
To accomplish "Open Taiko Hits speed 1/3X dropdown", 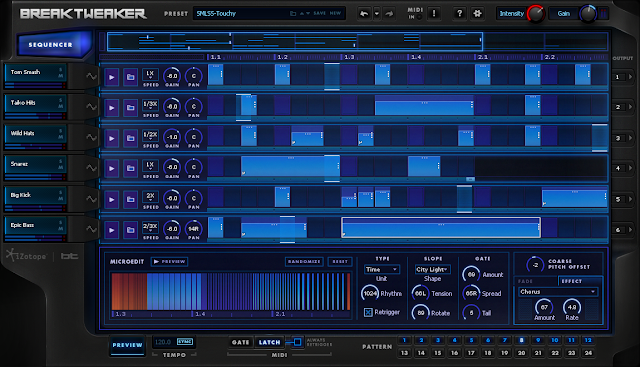I will (x=150, y=105).
